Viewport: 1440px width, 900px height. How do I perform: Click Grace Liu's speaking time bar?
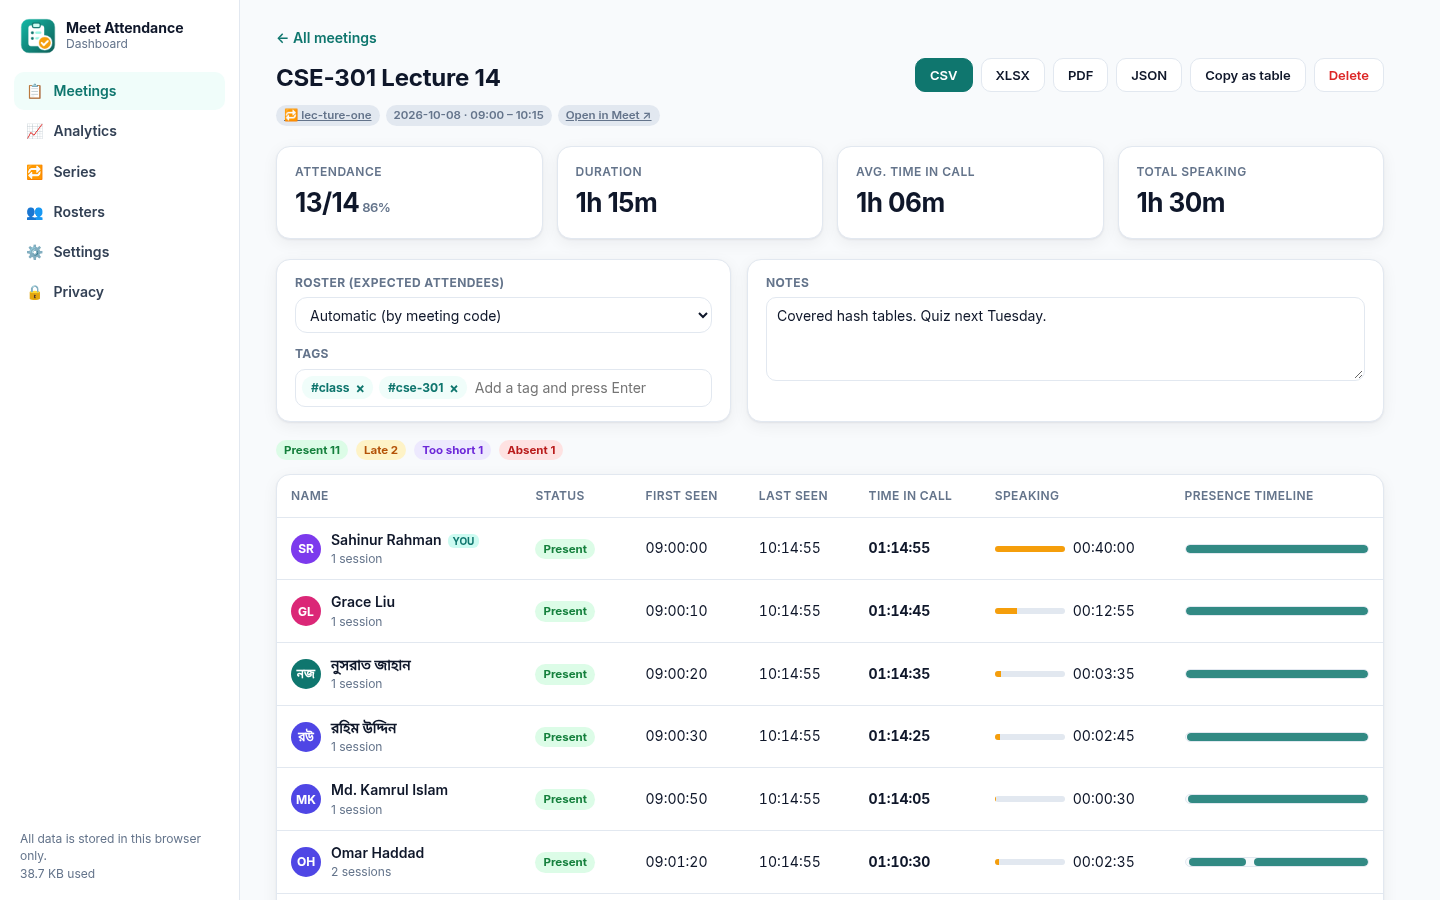tap(1030, 611)
